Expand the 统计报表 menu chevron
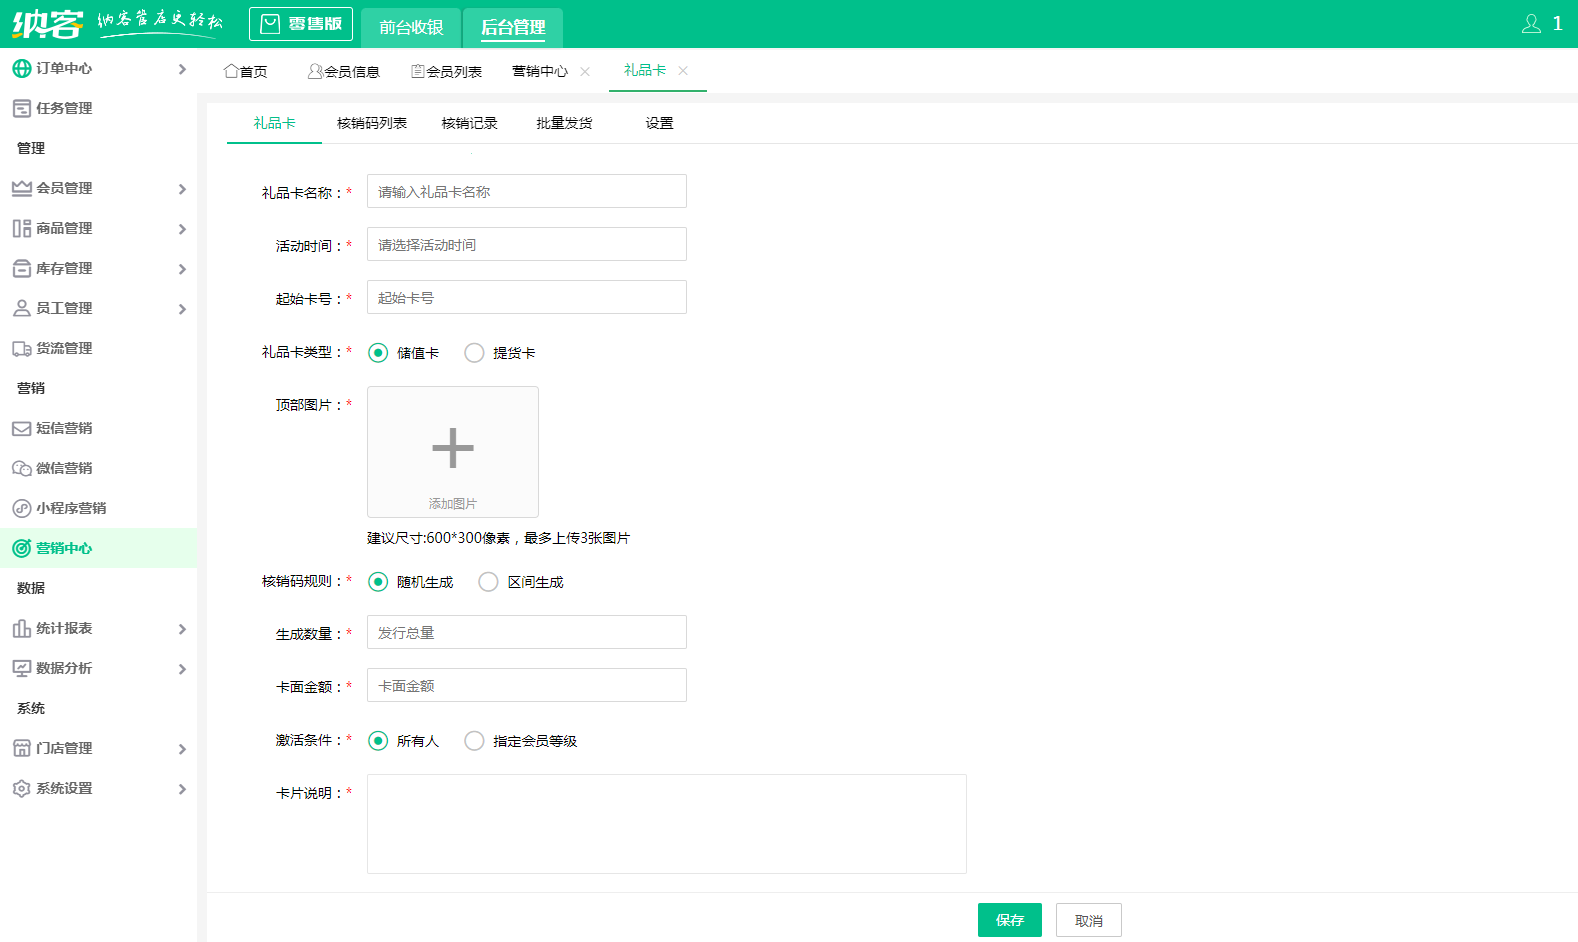The width and height of the screenshot is (1578, 942). pyautogui.click(x=182, y=629)
